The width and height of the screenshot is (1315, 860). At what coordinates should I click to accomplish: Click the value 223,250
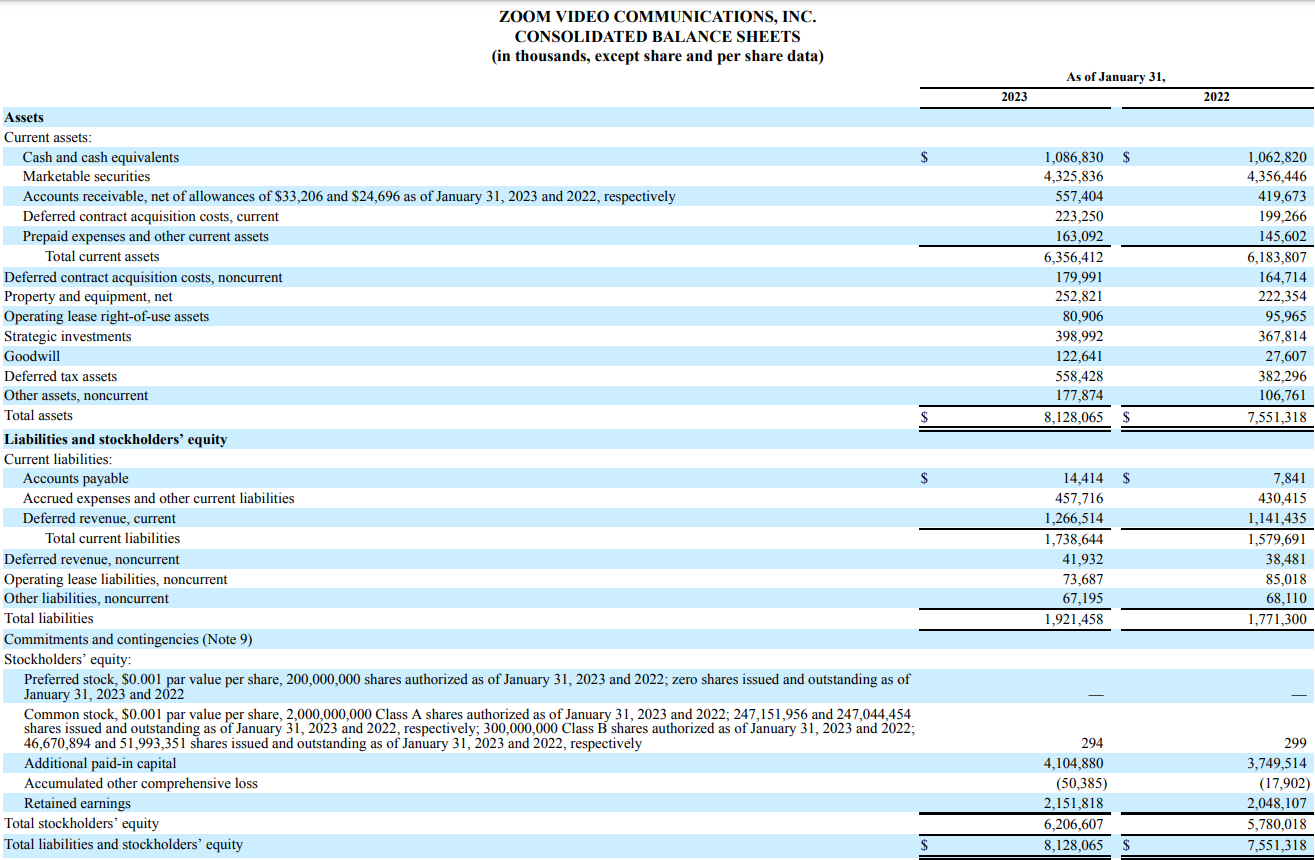[x=1079, y=217]
